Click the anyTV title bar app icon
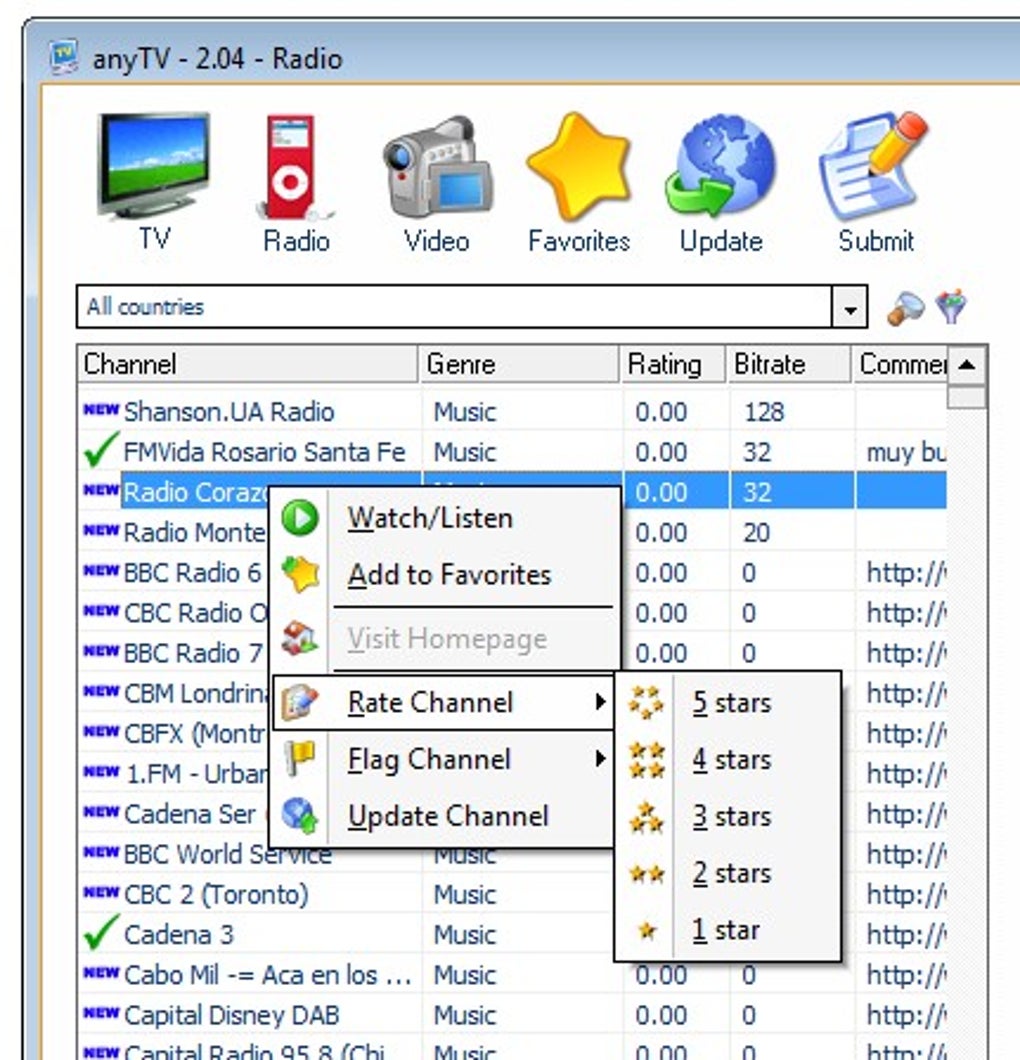Image resolution: width=1020 pixels, height=1060 pixels. [x=64, y=57]
